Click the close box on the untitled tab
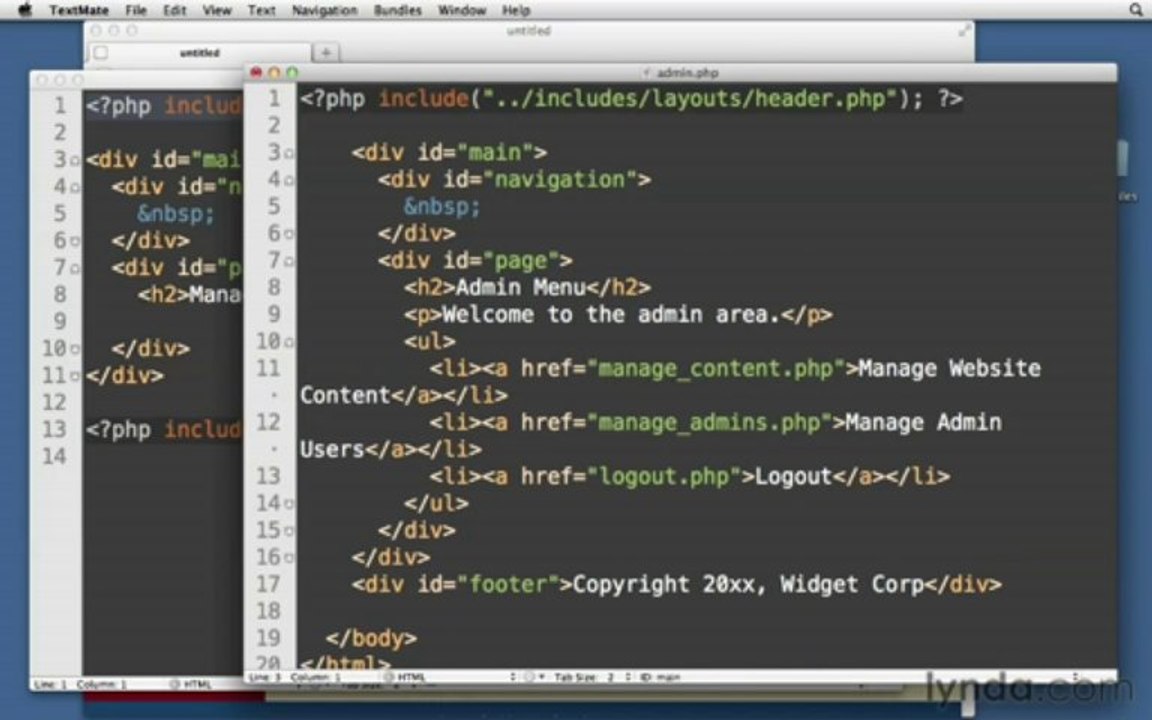 [x=101, y=53]
